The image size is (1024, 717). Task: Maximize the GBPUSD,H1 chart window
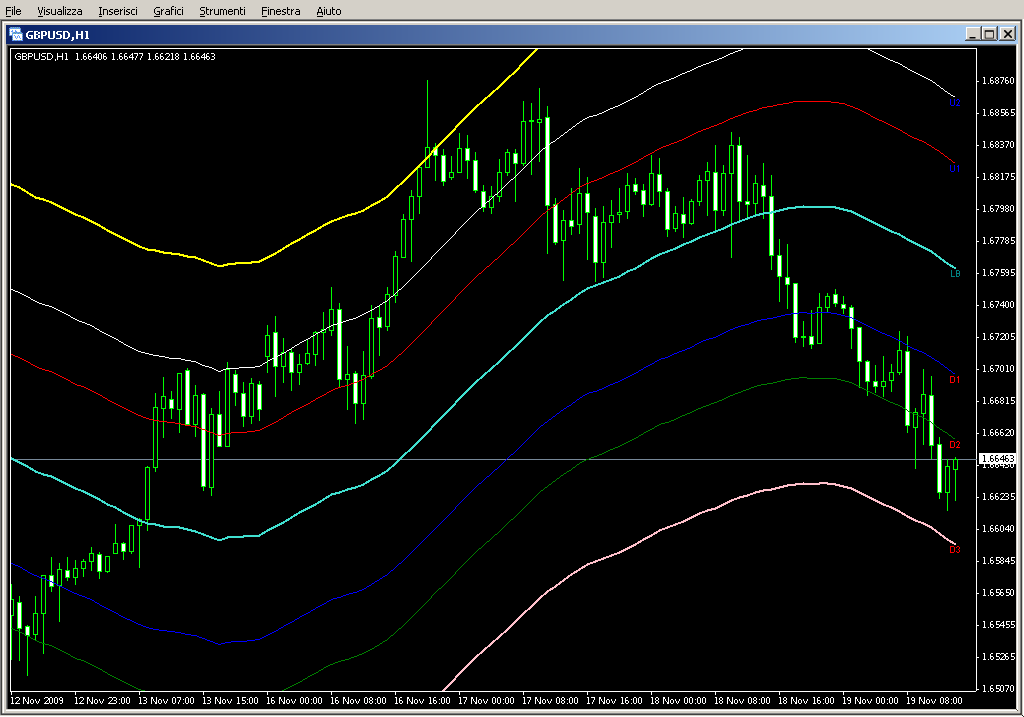coord(989,34)
